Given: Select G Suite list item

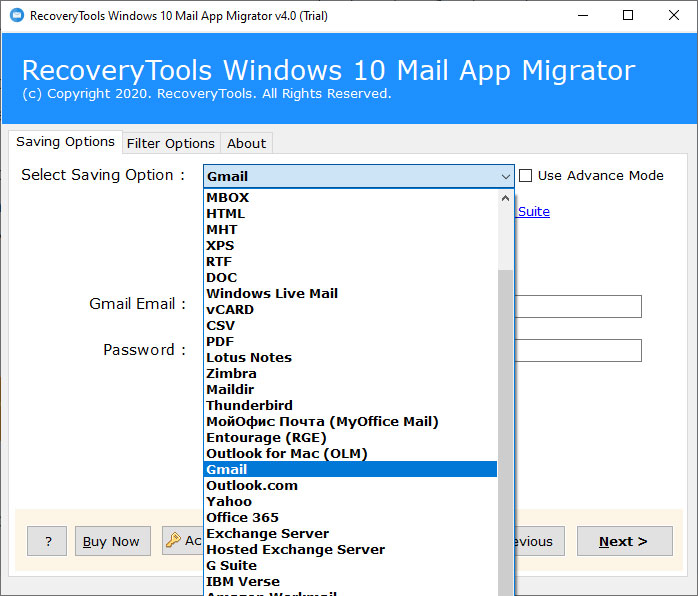Looking at the screenshot, I should [x=351, y=566].
